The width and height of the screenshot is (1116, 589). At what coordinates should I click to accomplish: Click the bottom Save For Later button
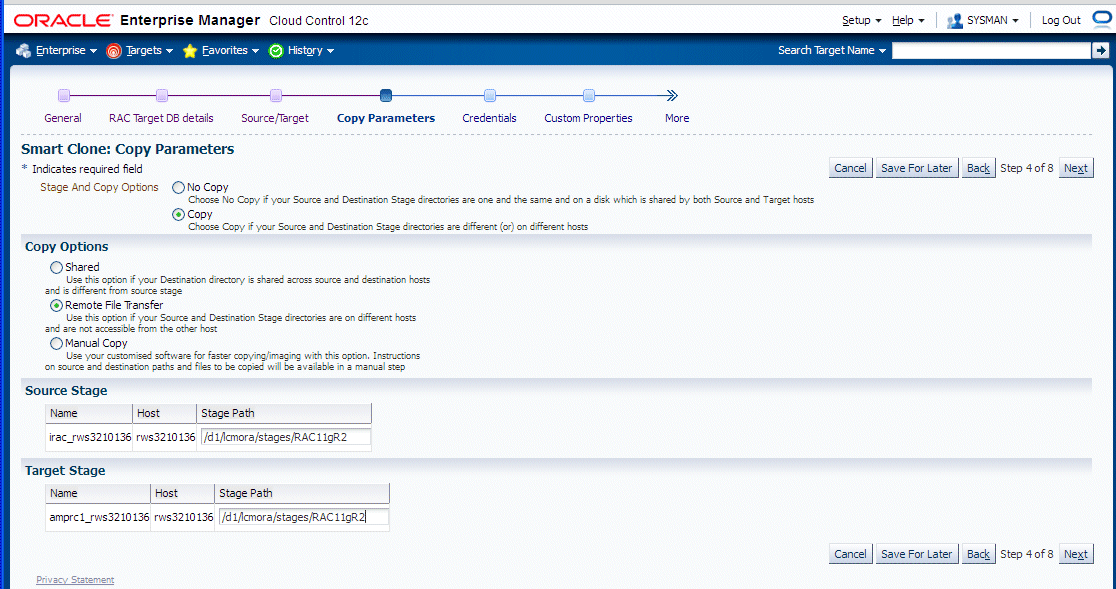coord(917,554)
